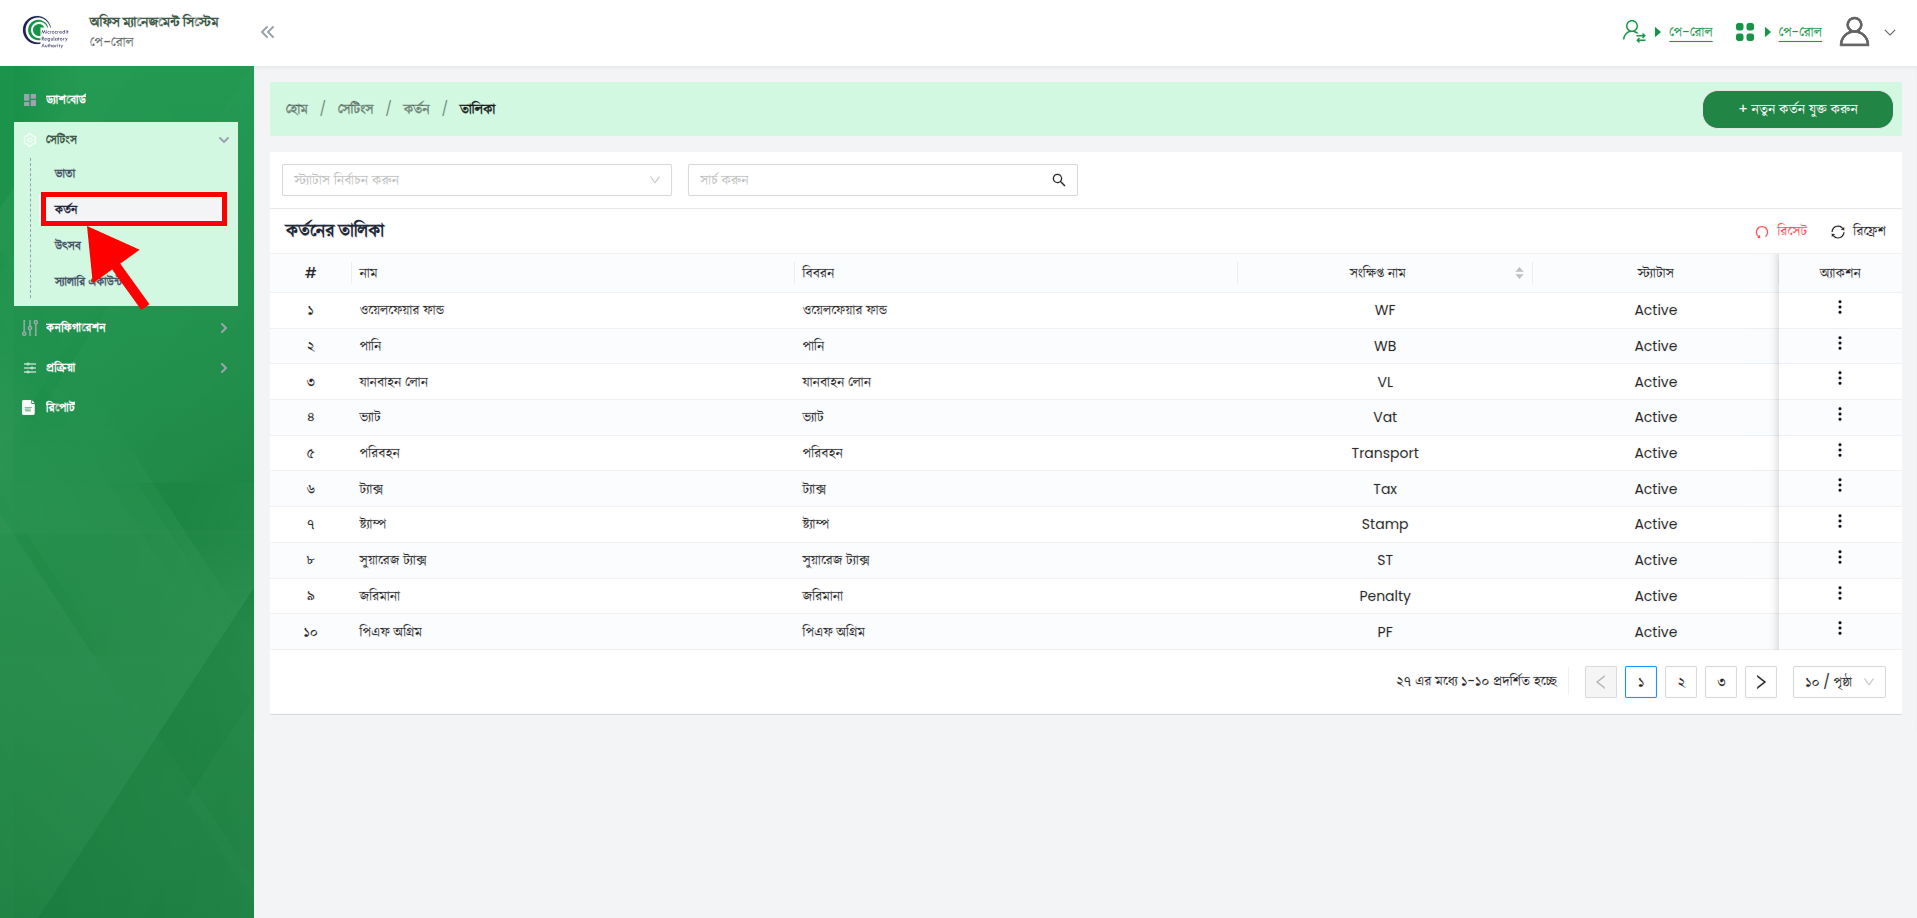Viewport: 1917px width, 918px height.
Task: Click the second পে-রোল header link
Action: click(1800, 32)
